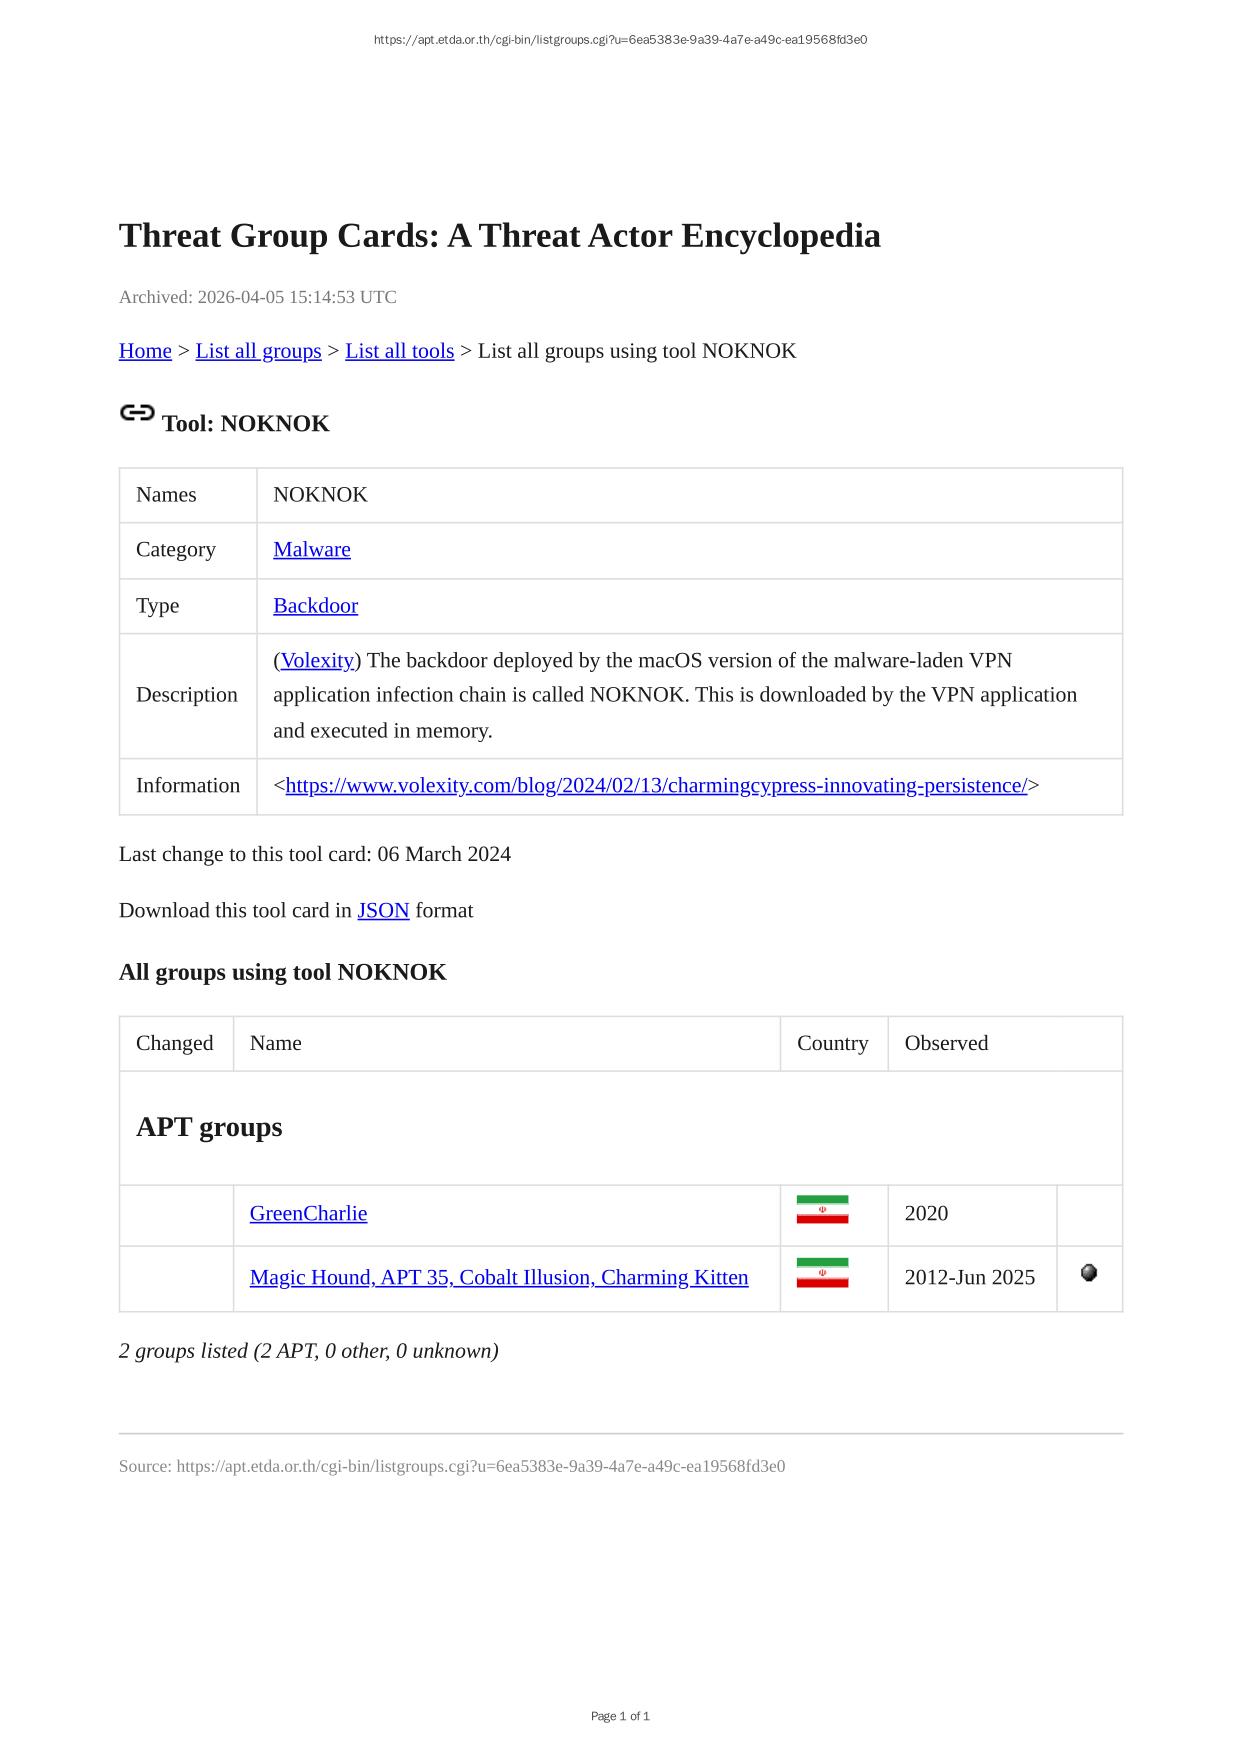
Task: Open the List all tools breadcrumb
Action: coord(399,351)
